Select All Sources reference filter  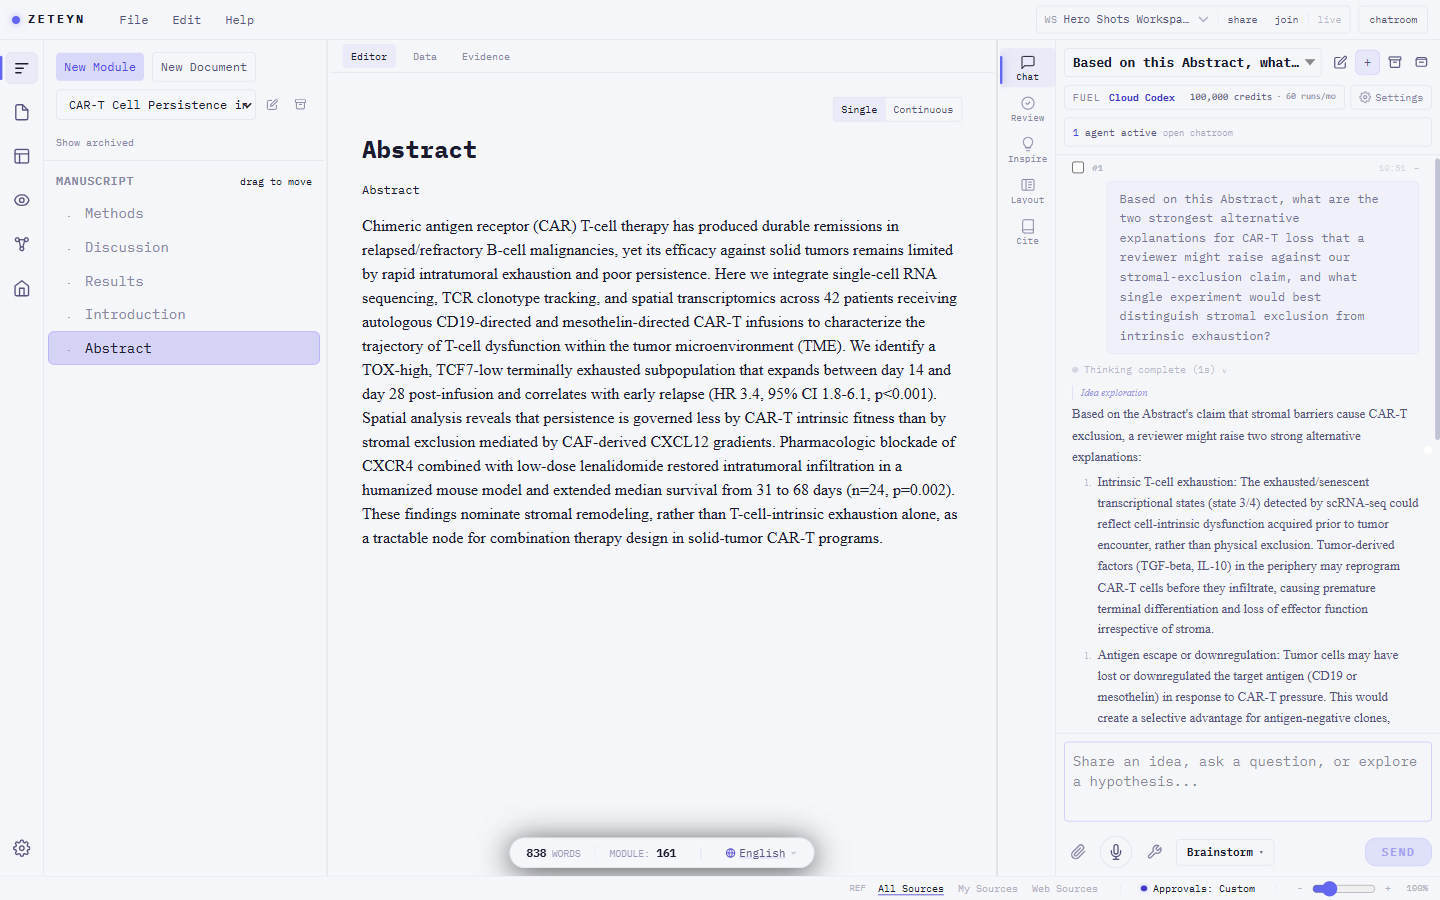coord(910,888)
